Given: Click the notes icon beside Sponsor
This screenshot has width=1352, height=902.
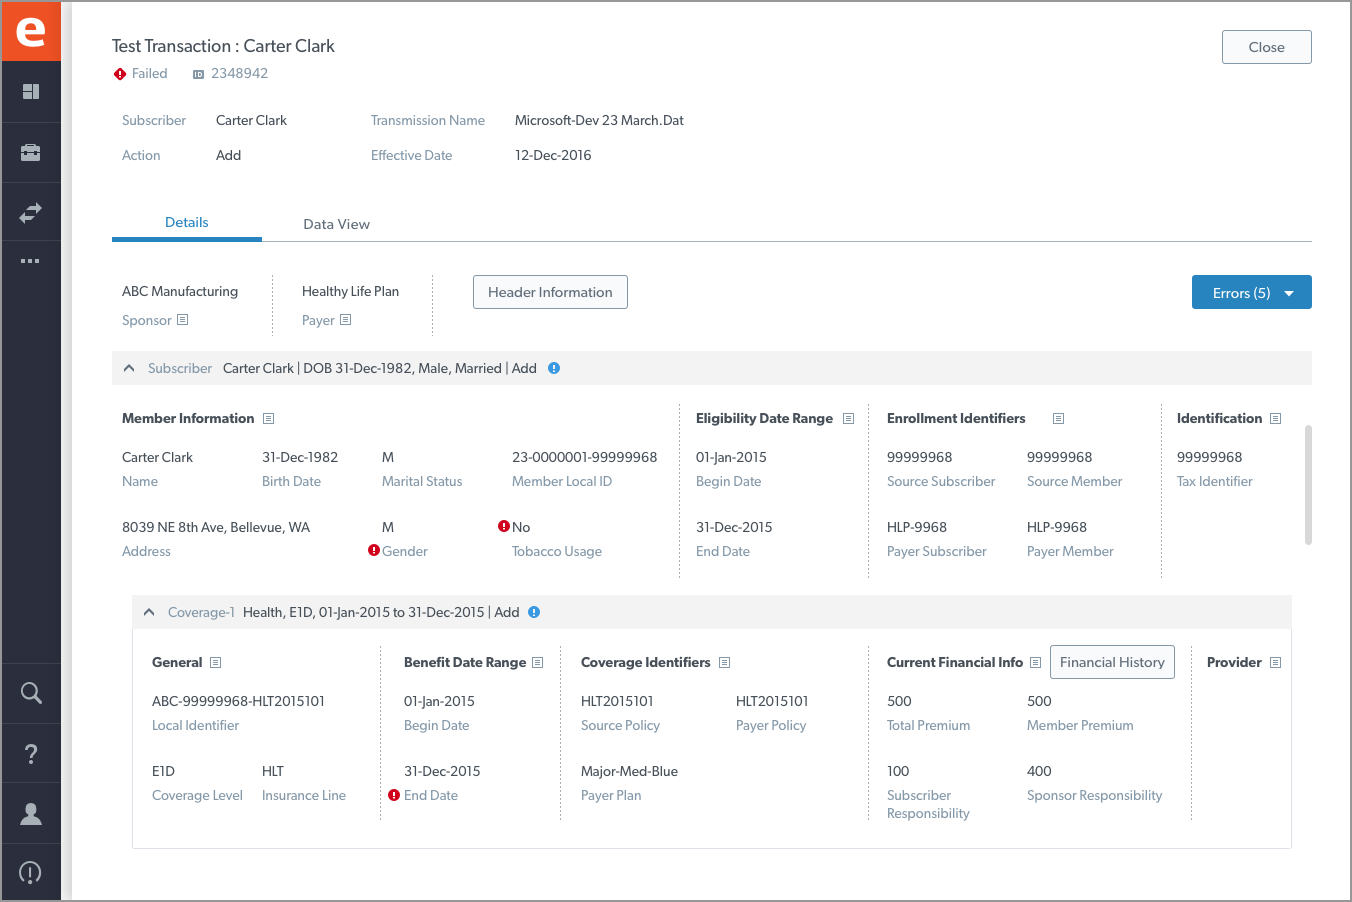Looking at the screenshot, I should (x=182, y=320).
